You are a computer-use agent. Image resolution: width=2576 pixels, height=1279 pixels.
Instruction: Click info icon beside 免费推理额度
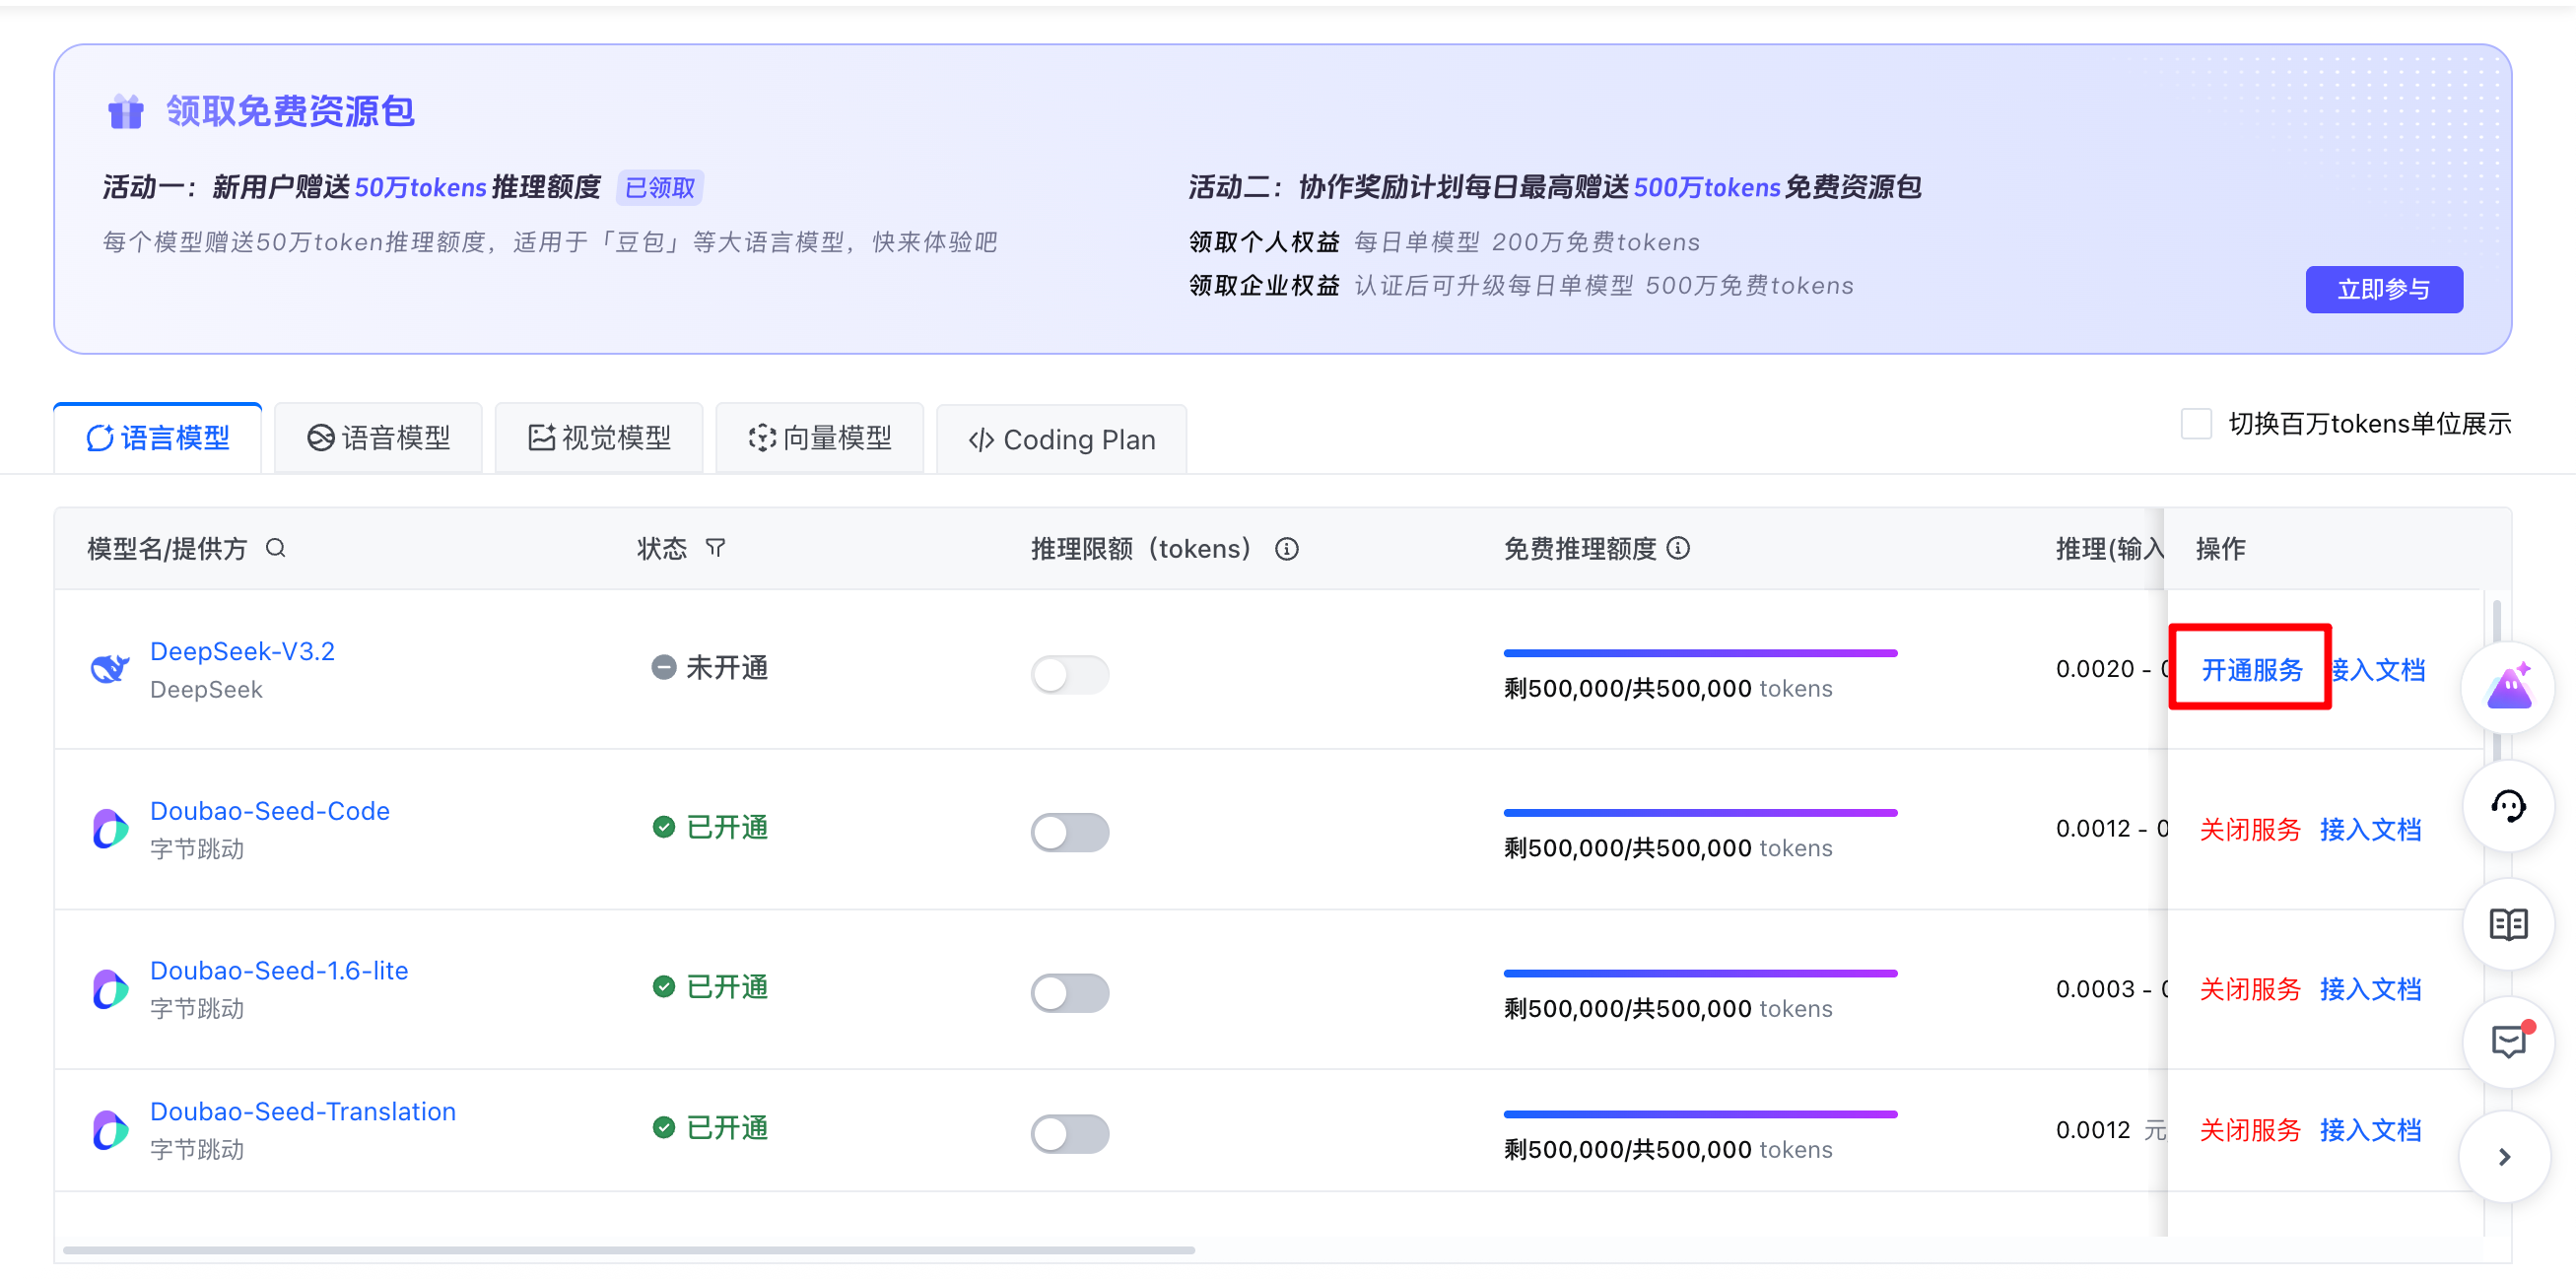(1679, 548)
